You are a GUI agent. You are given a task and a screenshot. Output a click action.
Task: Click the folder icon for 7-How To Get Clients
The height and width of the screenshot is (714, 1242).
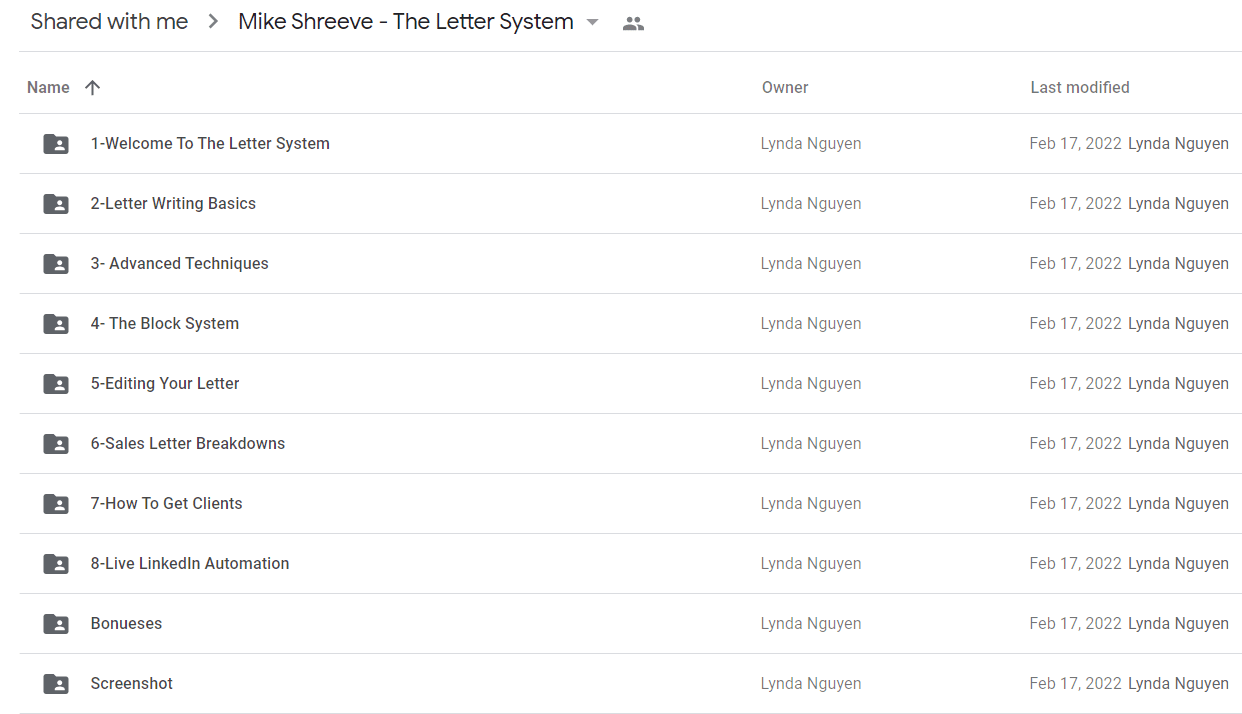coord(56,504)
